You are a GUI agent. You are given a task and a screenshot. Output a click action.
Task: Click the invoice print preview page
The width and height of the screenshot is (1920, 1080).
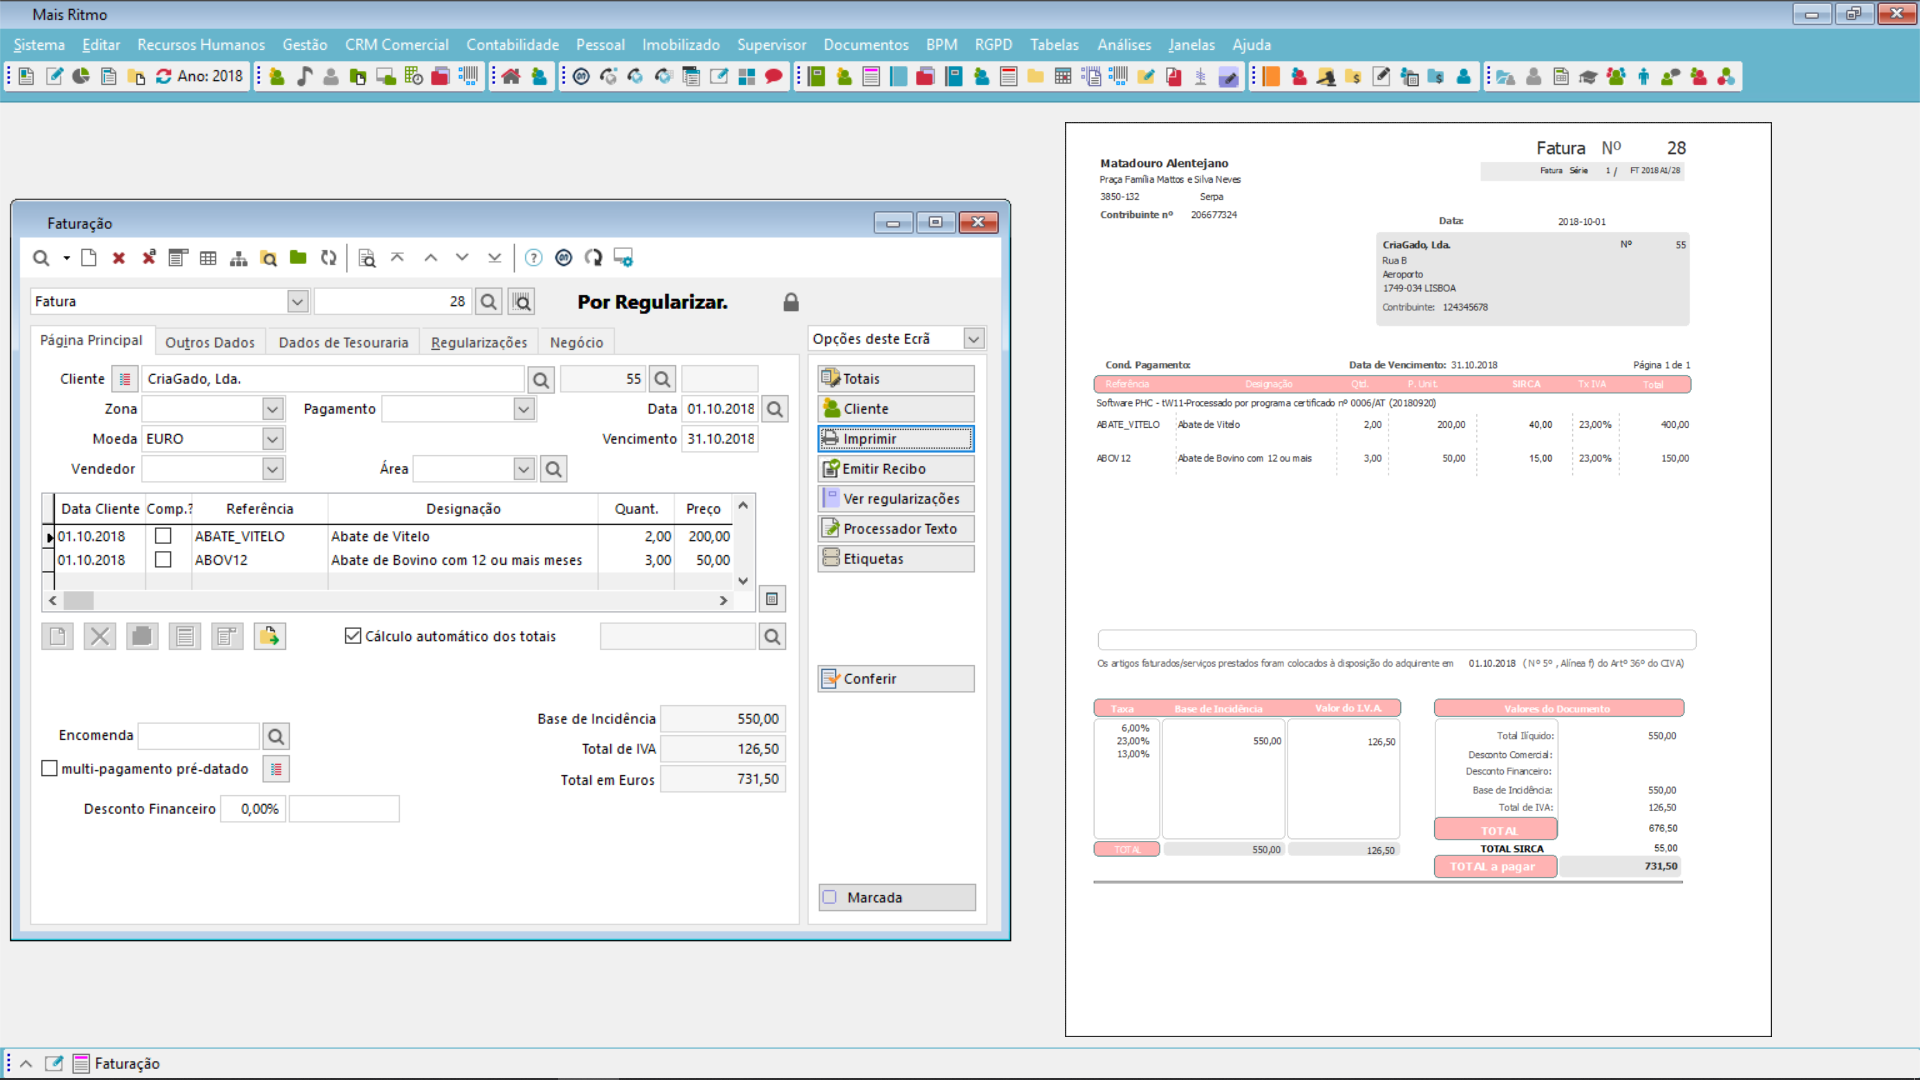tap(1418, 579)
